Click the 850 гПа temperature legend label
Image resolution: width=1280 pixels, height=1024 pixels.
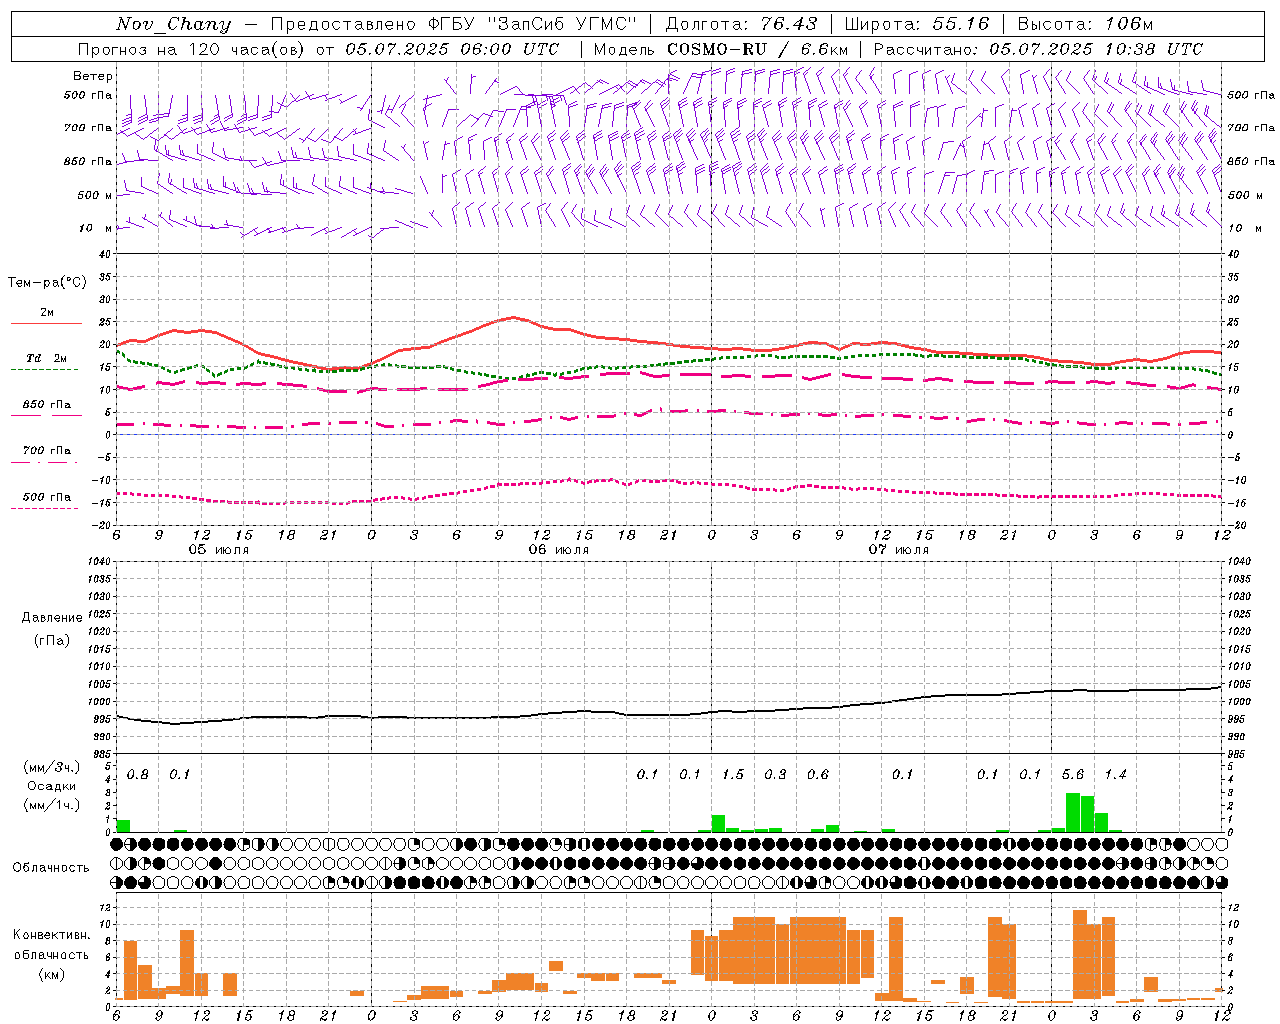click(47, 405)
